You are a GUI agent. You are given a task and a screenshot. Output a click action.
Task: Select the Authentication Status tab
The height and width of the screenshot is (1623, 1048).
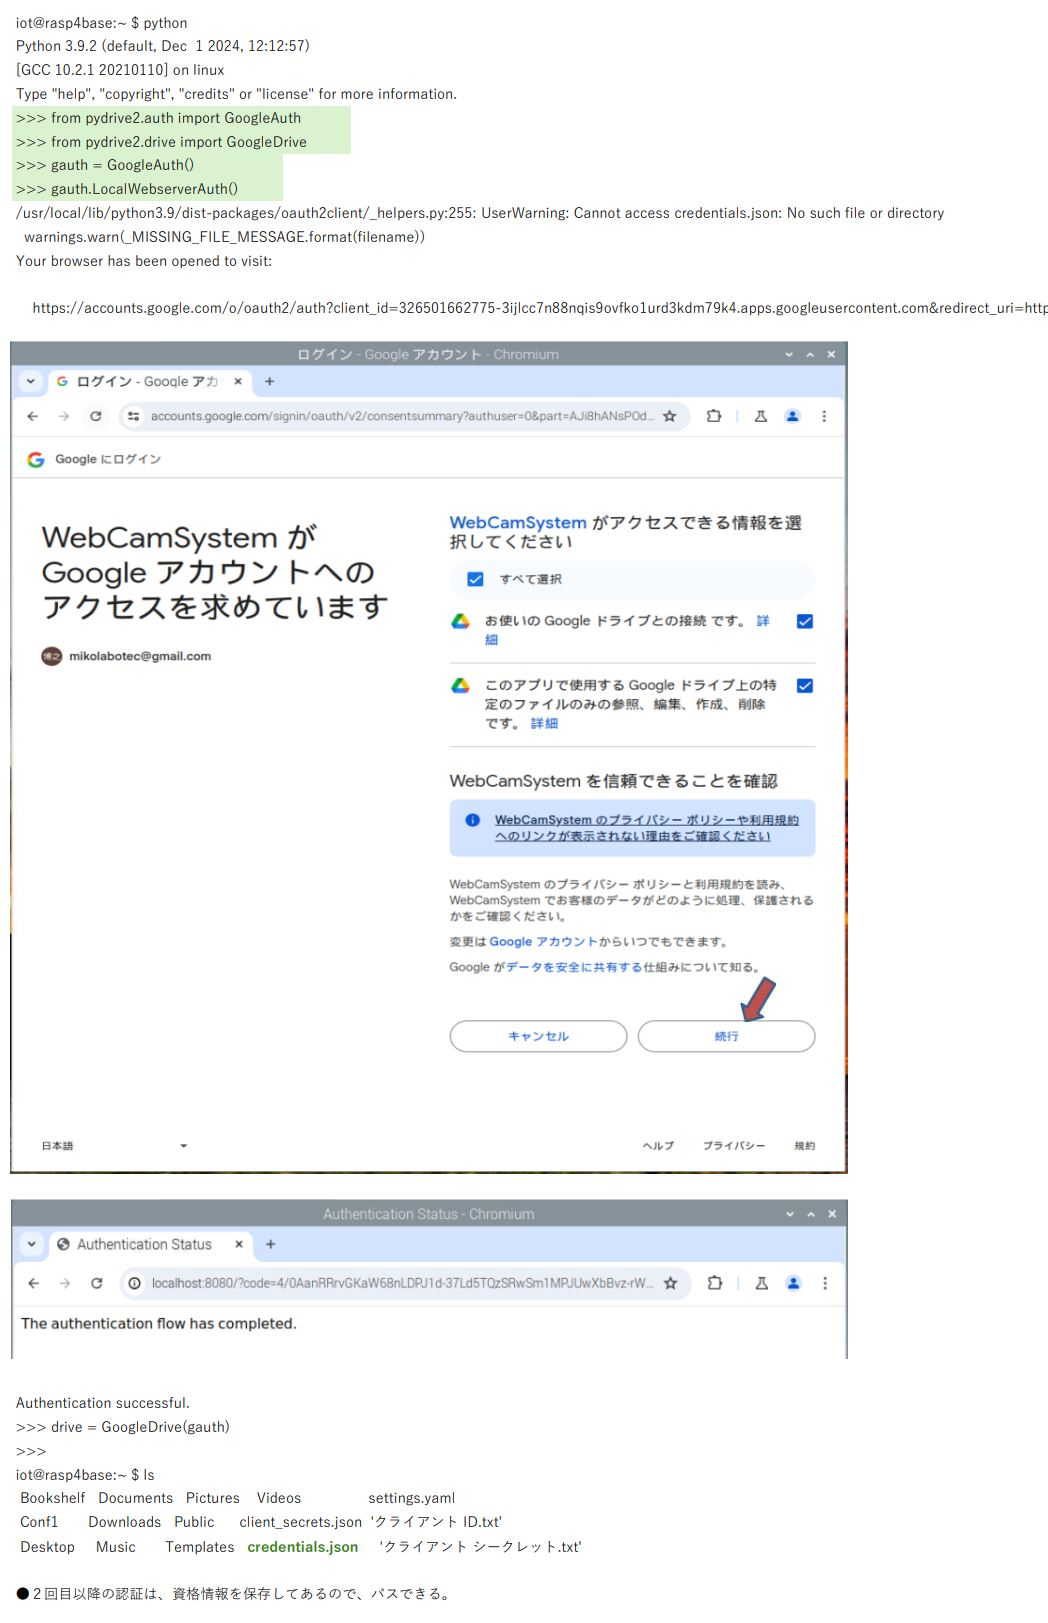151,1244
